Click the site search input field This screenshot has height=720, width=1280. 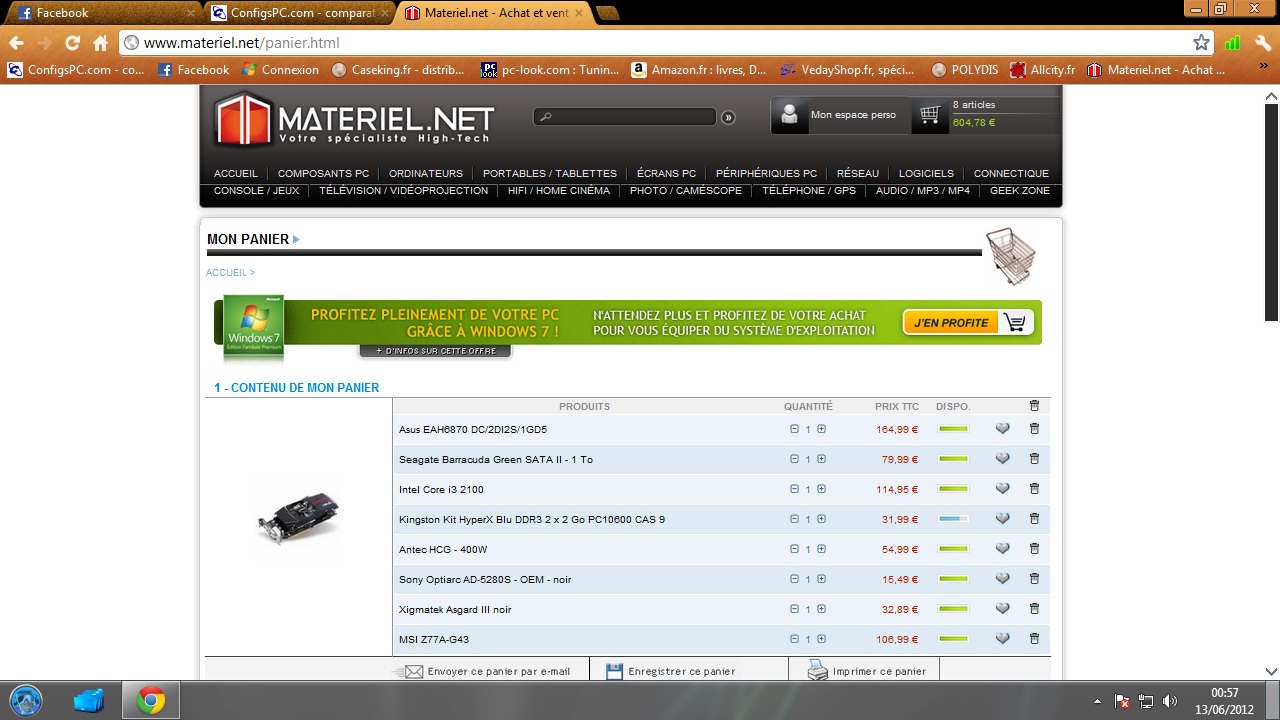pyautogui.click(x=625, y=117)
